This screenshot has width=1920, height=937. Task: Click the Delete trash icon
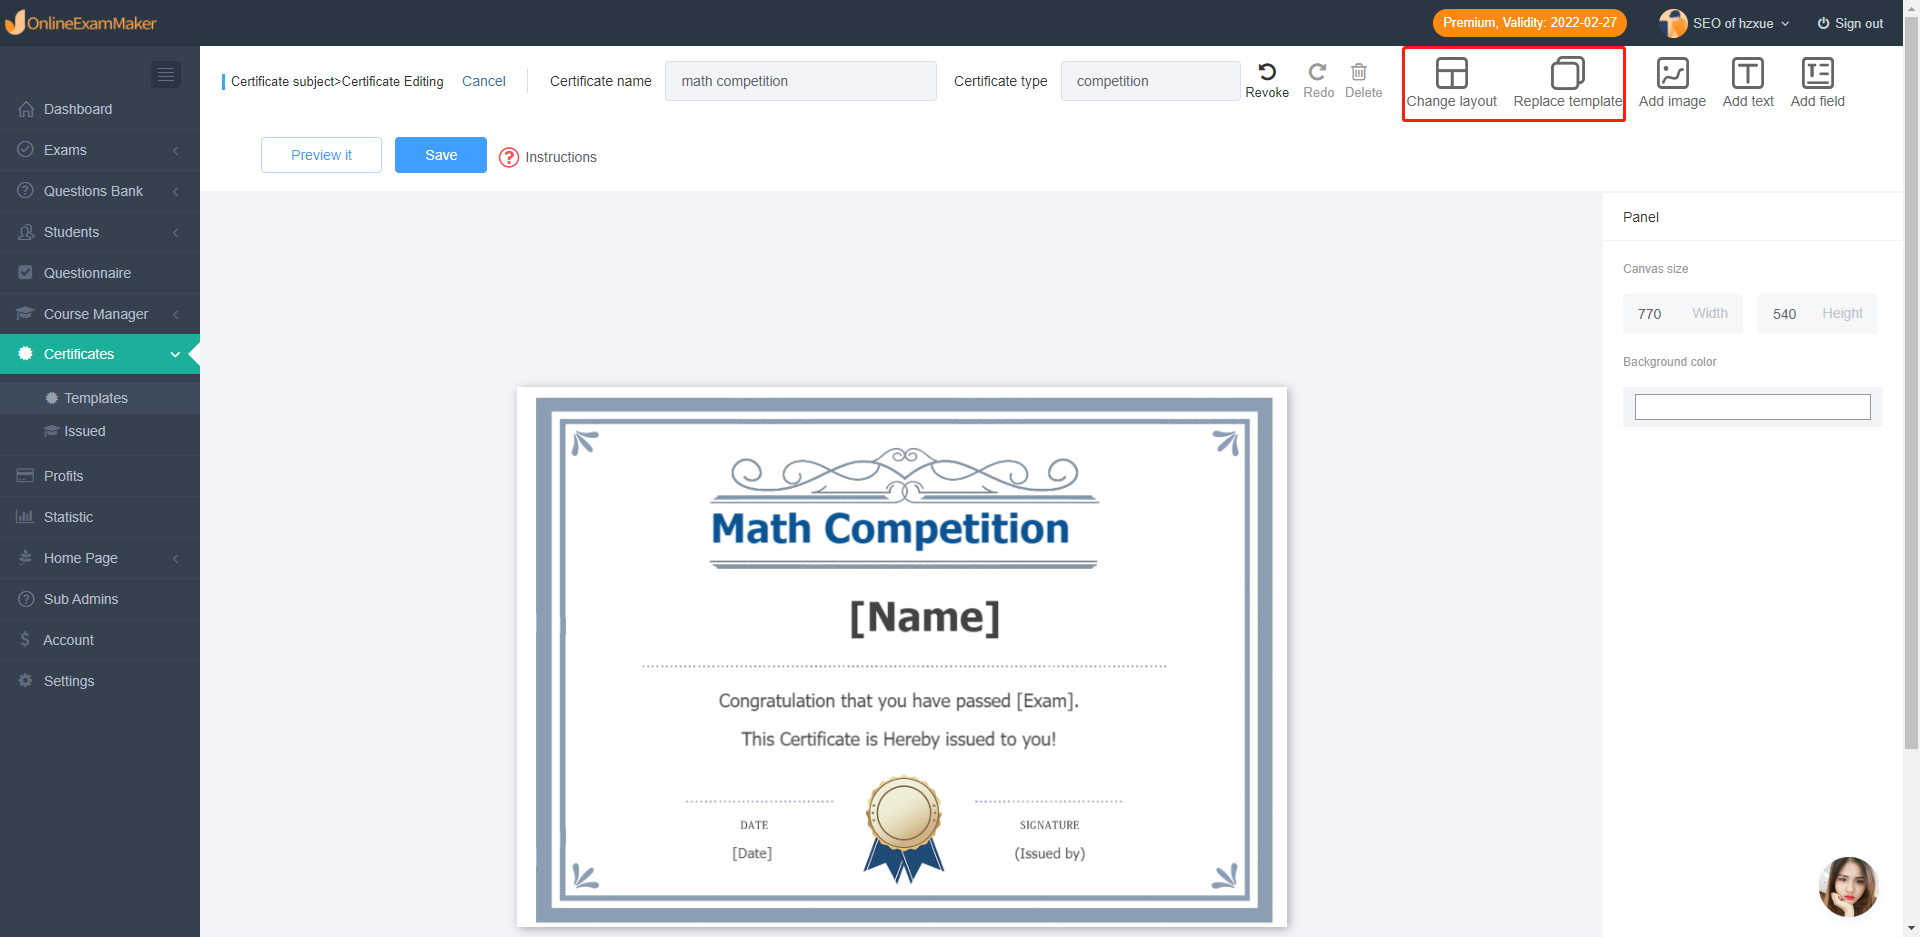[1359, 72]
